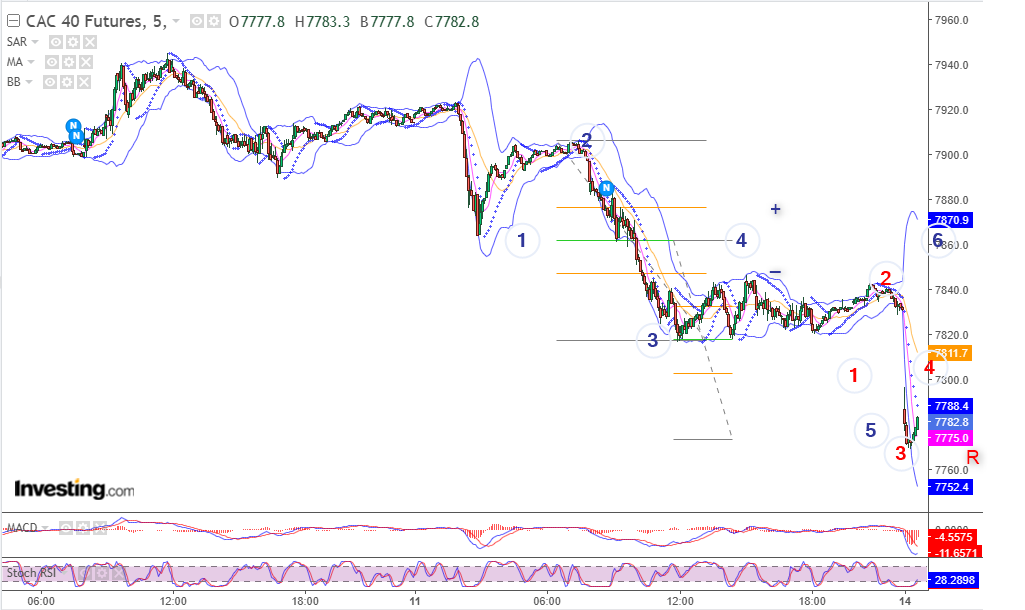Select the blue Elliott wave label 4
The width and height of the screenshot is (1025, 610).
(741, 241)
